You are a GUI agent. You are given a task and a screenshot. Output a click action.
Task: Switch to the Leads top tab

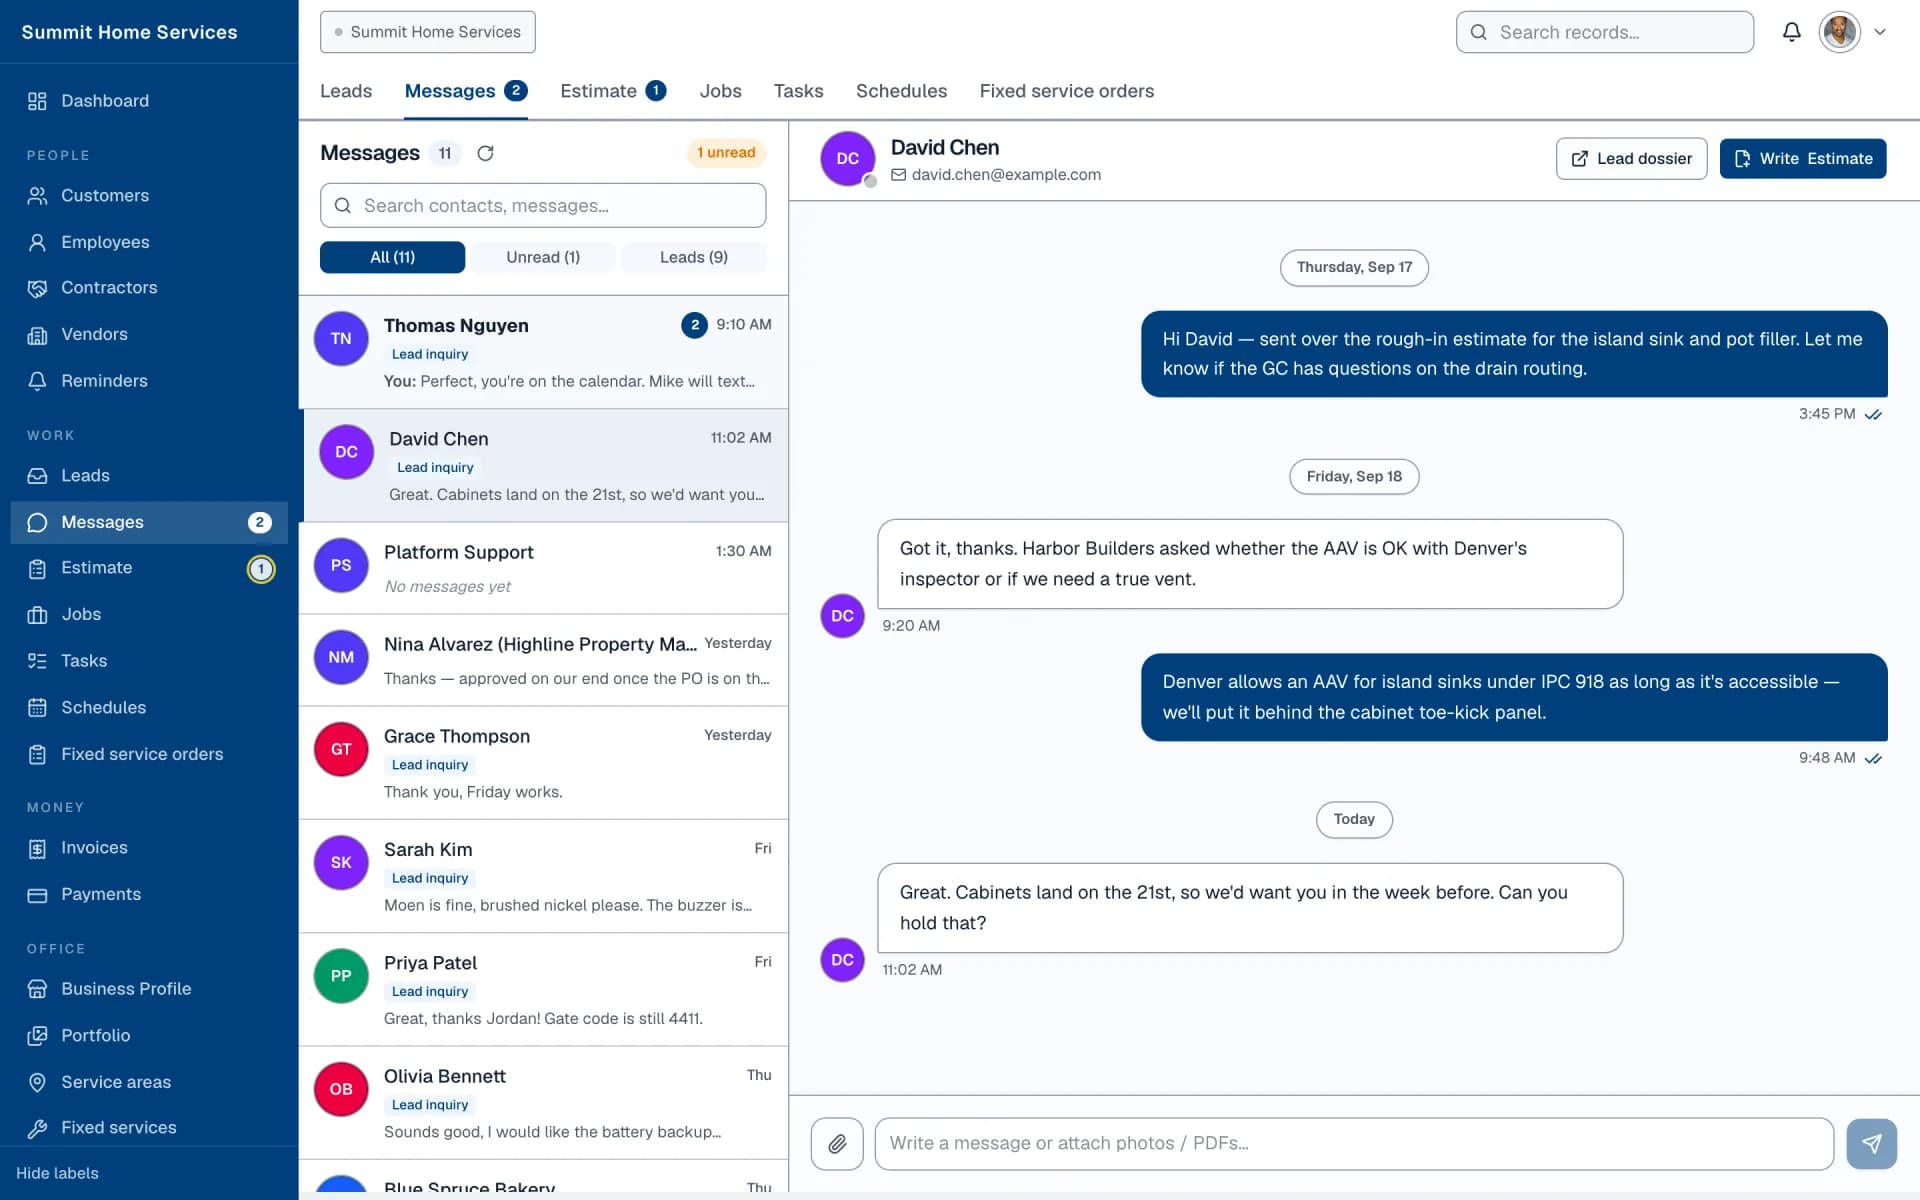point(346,91)
